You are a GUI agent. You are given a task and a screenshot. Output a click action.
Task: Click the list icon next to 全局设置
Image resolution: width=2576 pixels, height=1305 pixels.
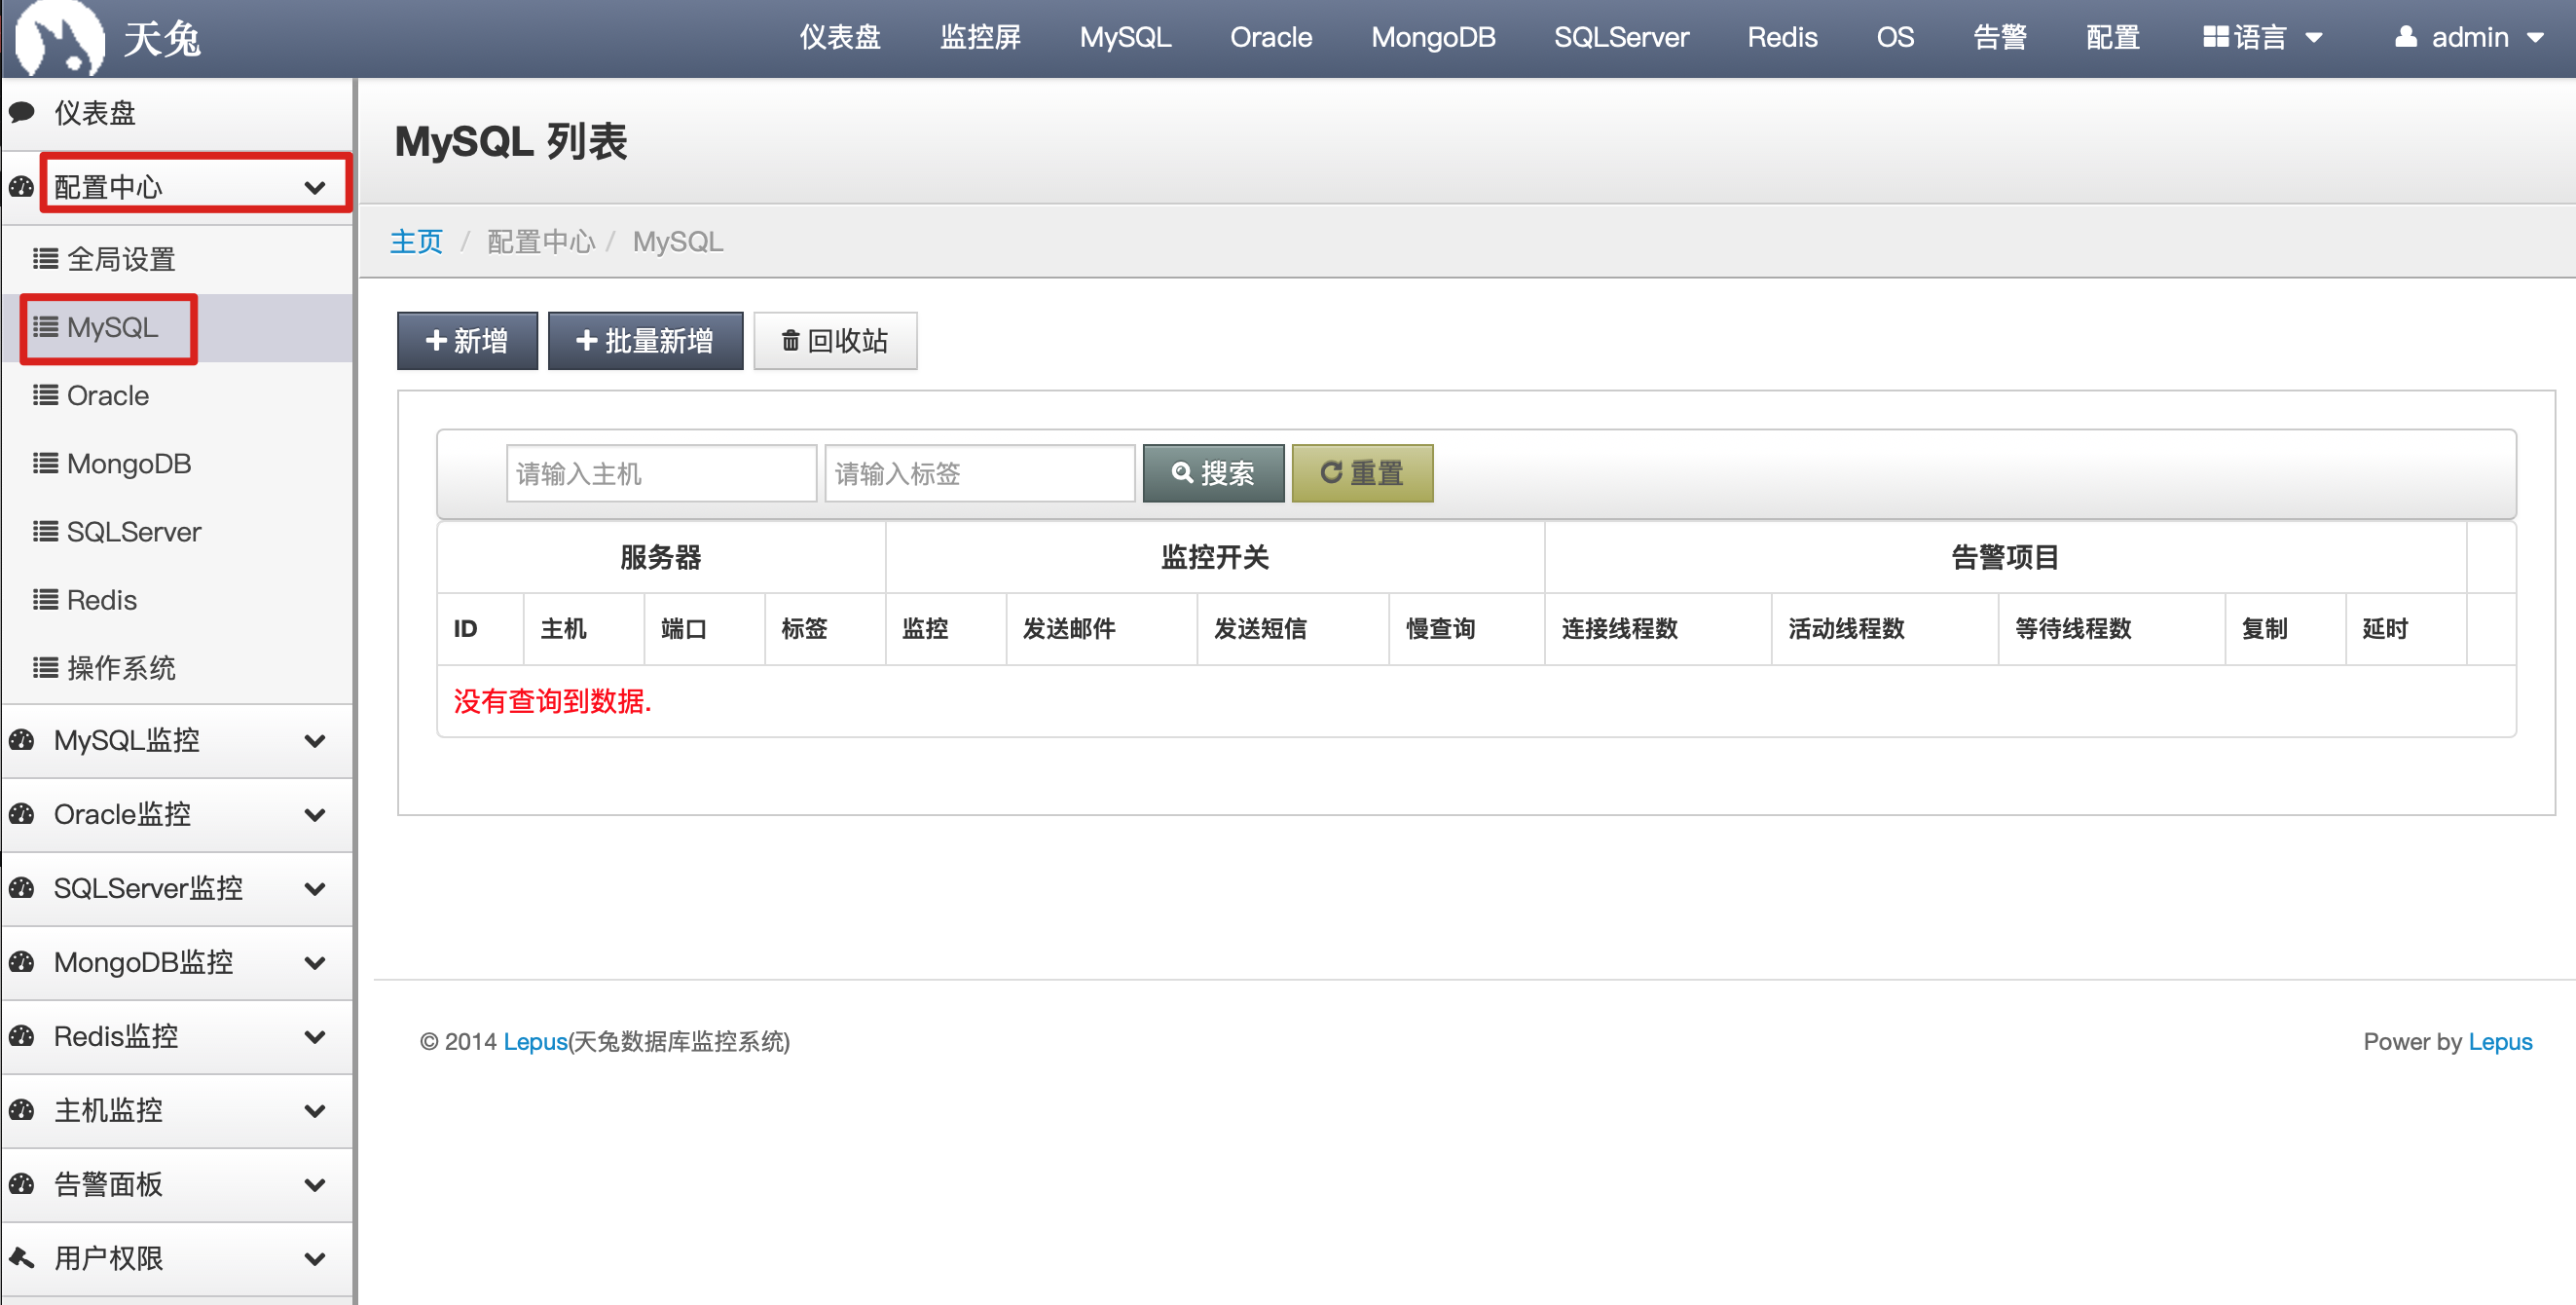point(45,259)
